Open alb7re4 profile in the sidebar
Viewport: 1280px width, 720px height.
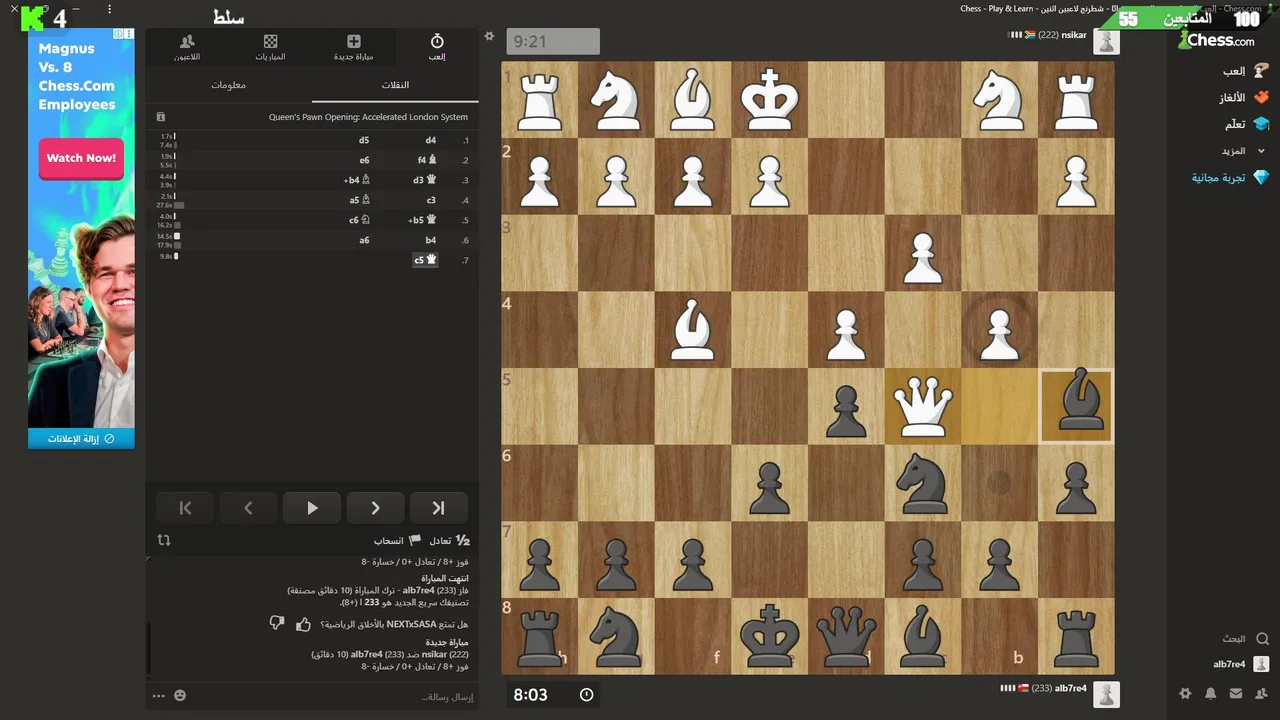tap(1241, 664)
